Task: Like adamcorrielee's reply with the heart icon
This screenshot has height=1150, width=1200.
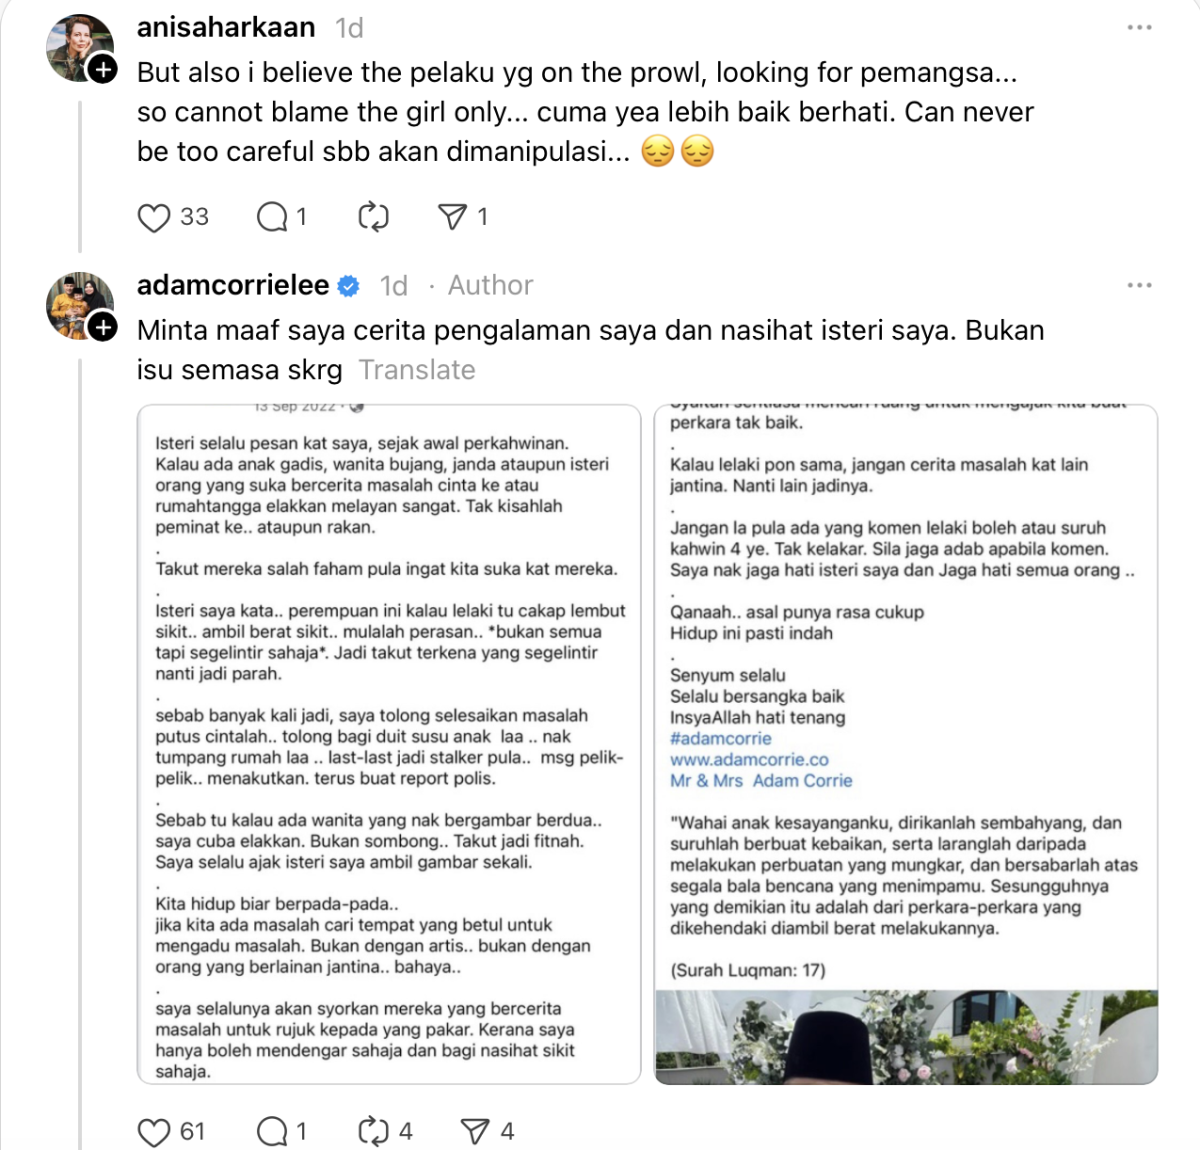Action: [153, 1132]
